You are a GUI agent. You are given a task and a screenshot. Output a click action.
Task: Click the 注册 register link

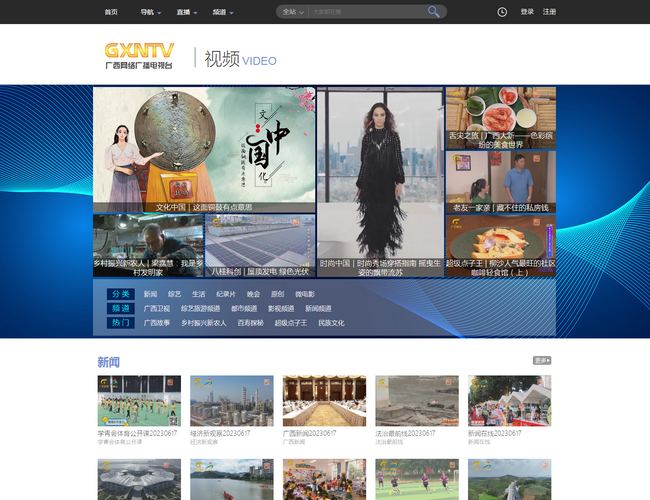(x=550, y=12)
